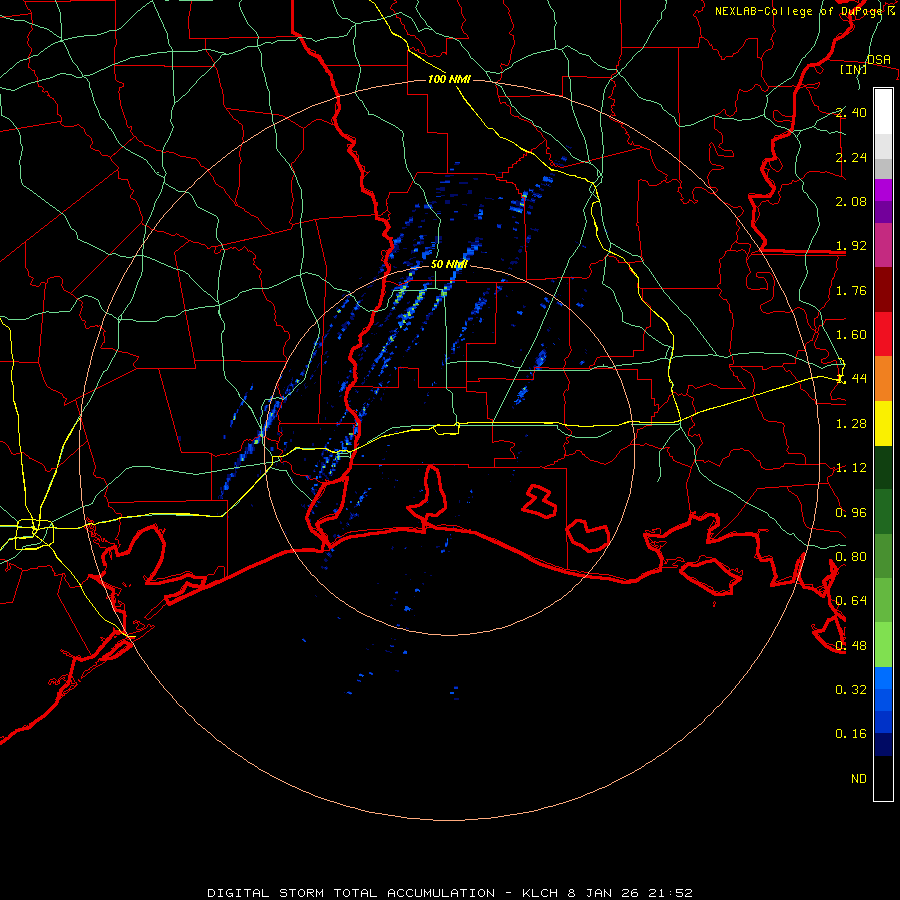Click the 1.12 legend value

click(851, 468)
